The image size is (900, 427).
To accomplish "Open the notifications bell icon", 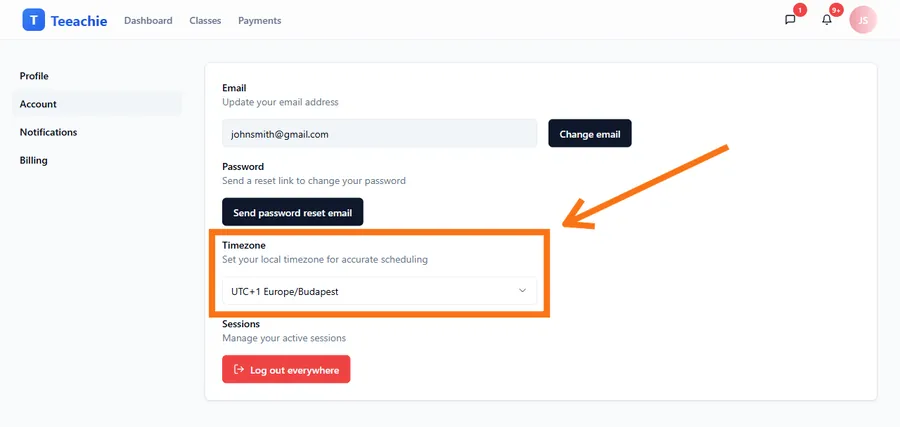I will [827, 20].
